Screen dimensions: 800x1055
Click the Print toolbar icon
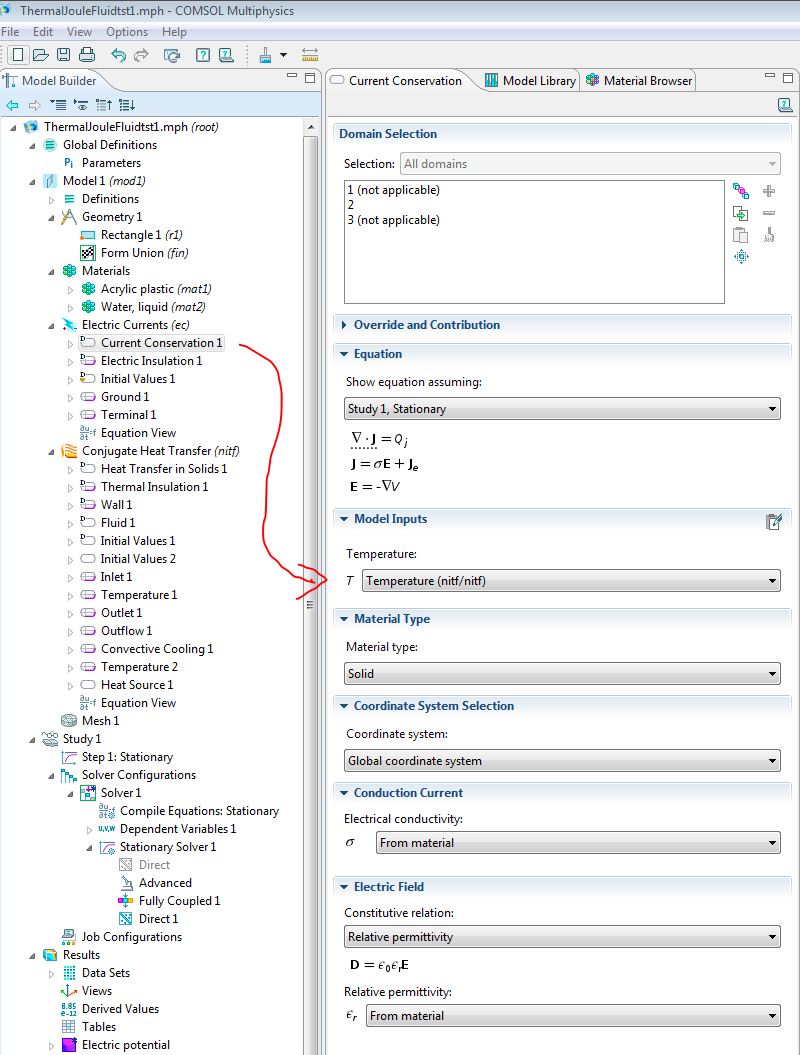click(x=86, y=55)
